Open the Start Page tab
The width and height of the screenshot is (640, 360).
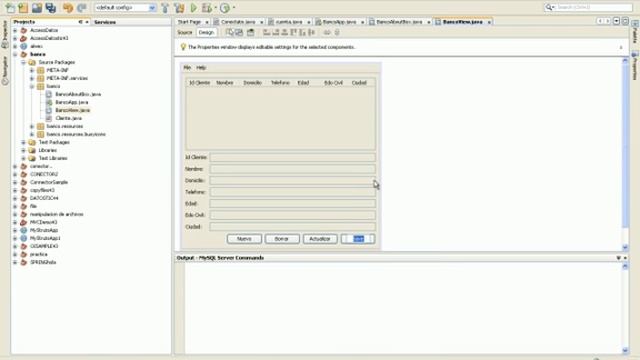[x=189, y=22]
